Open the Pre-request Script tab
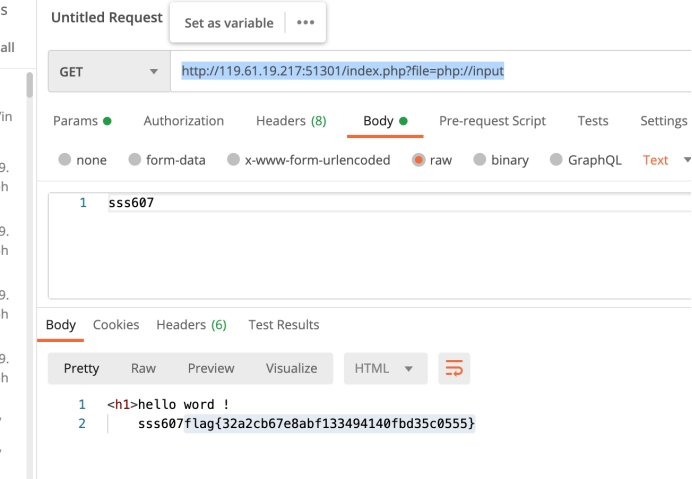692x479 pixels. [492, 121]
